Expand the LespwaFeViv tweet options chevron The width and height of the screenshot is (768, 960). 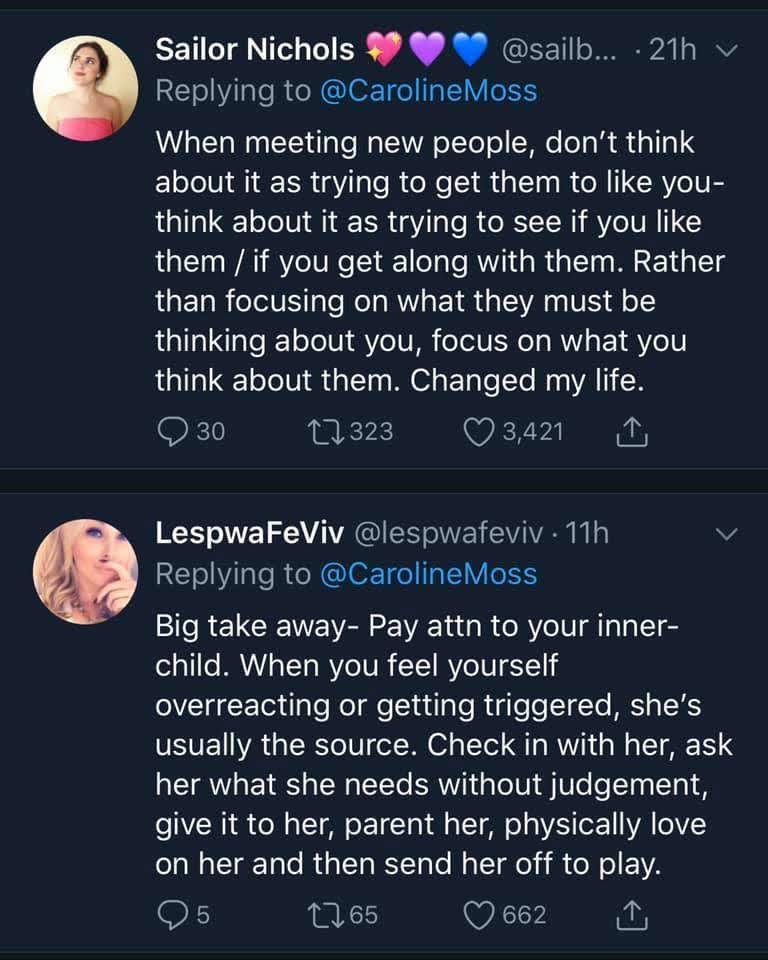pos(727,534)
